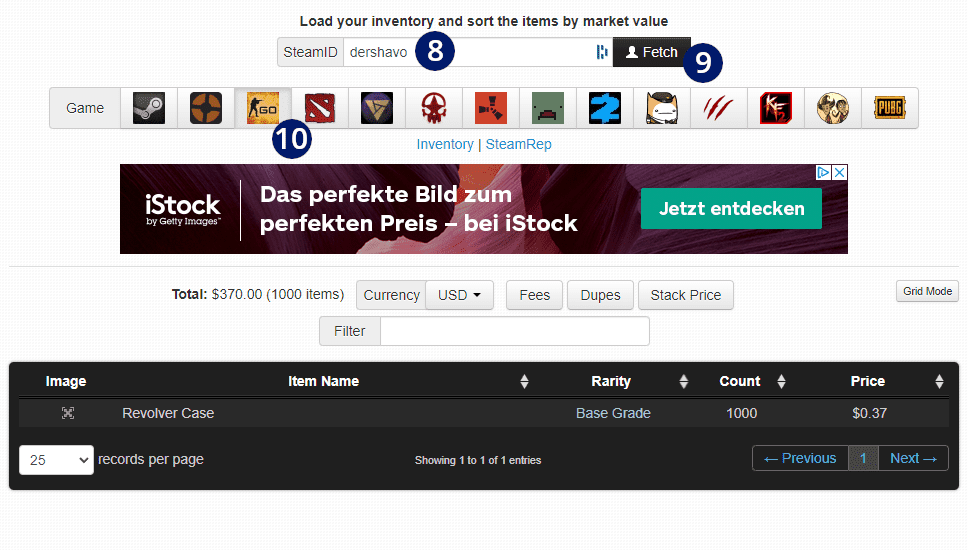Click the SteamID input field

coord(477,52)
